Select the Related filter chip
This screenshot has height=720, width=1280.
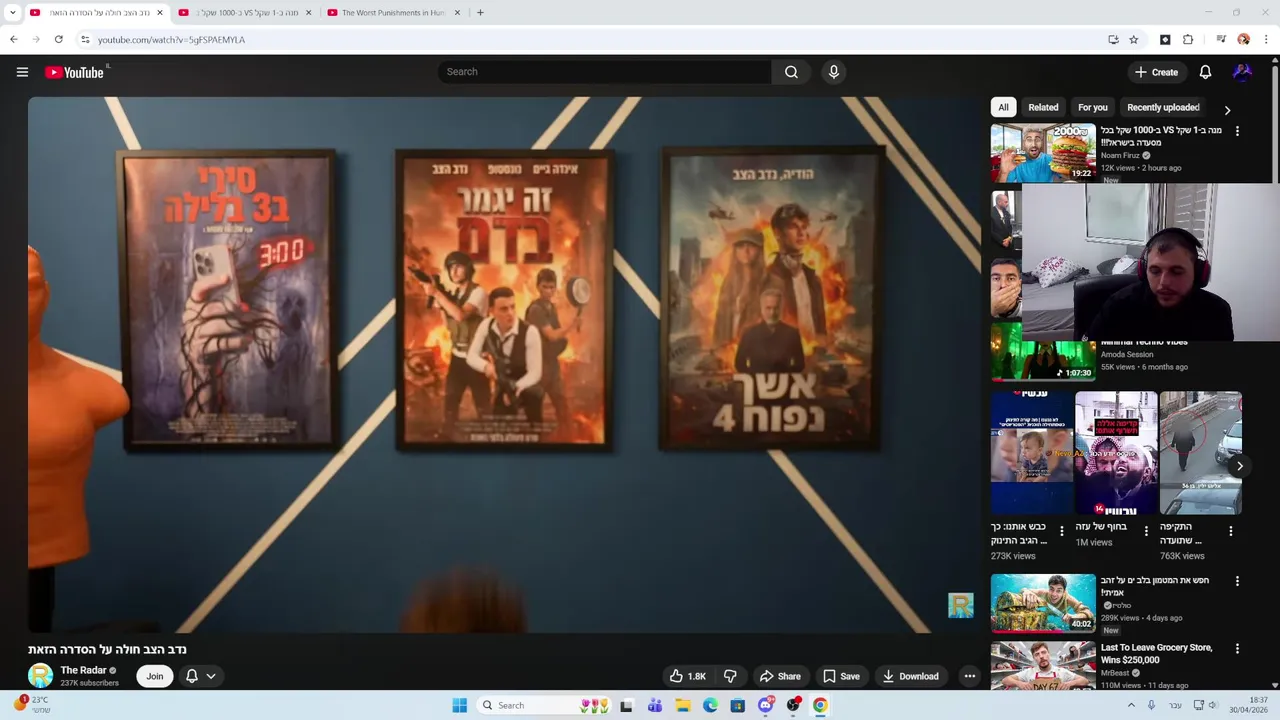point(1043,107)
